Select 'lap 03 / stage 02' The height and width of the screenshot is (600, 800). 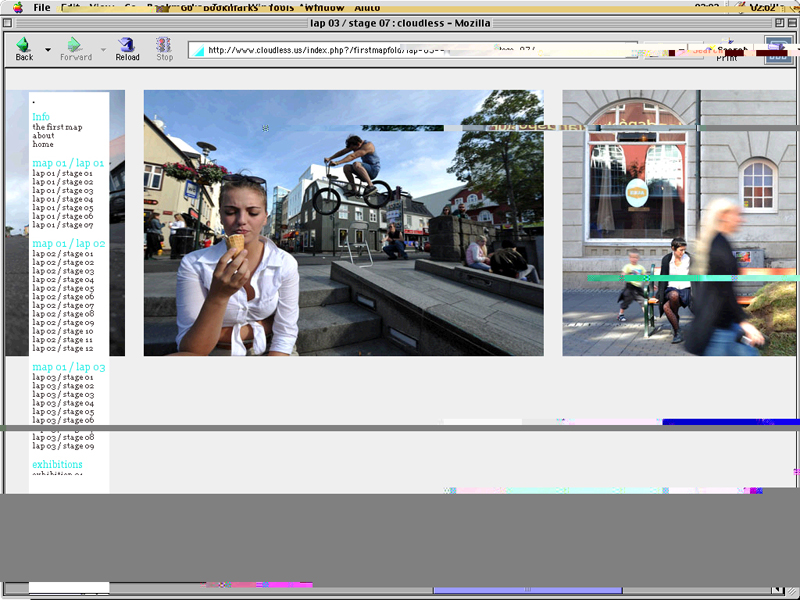63,386
